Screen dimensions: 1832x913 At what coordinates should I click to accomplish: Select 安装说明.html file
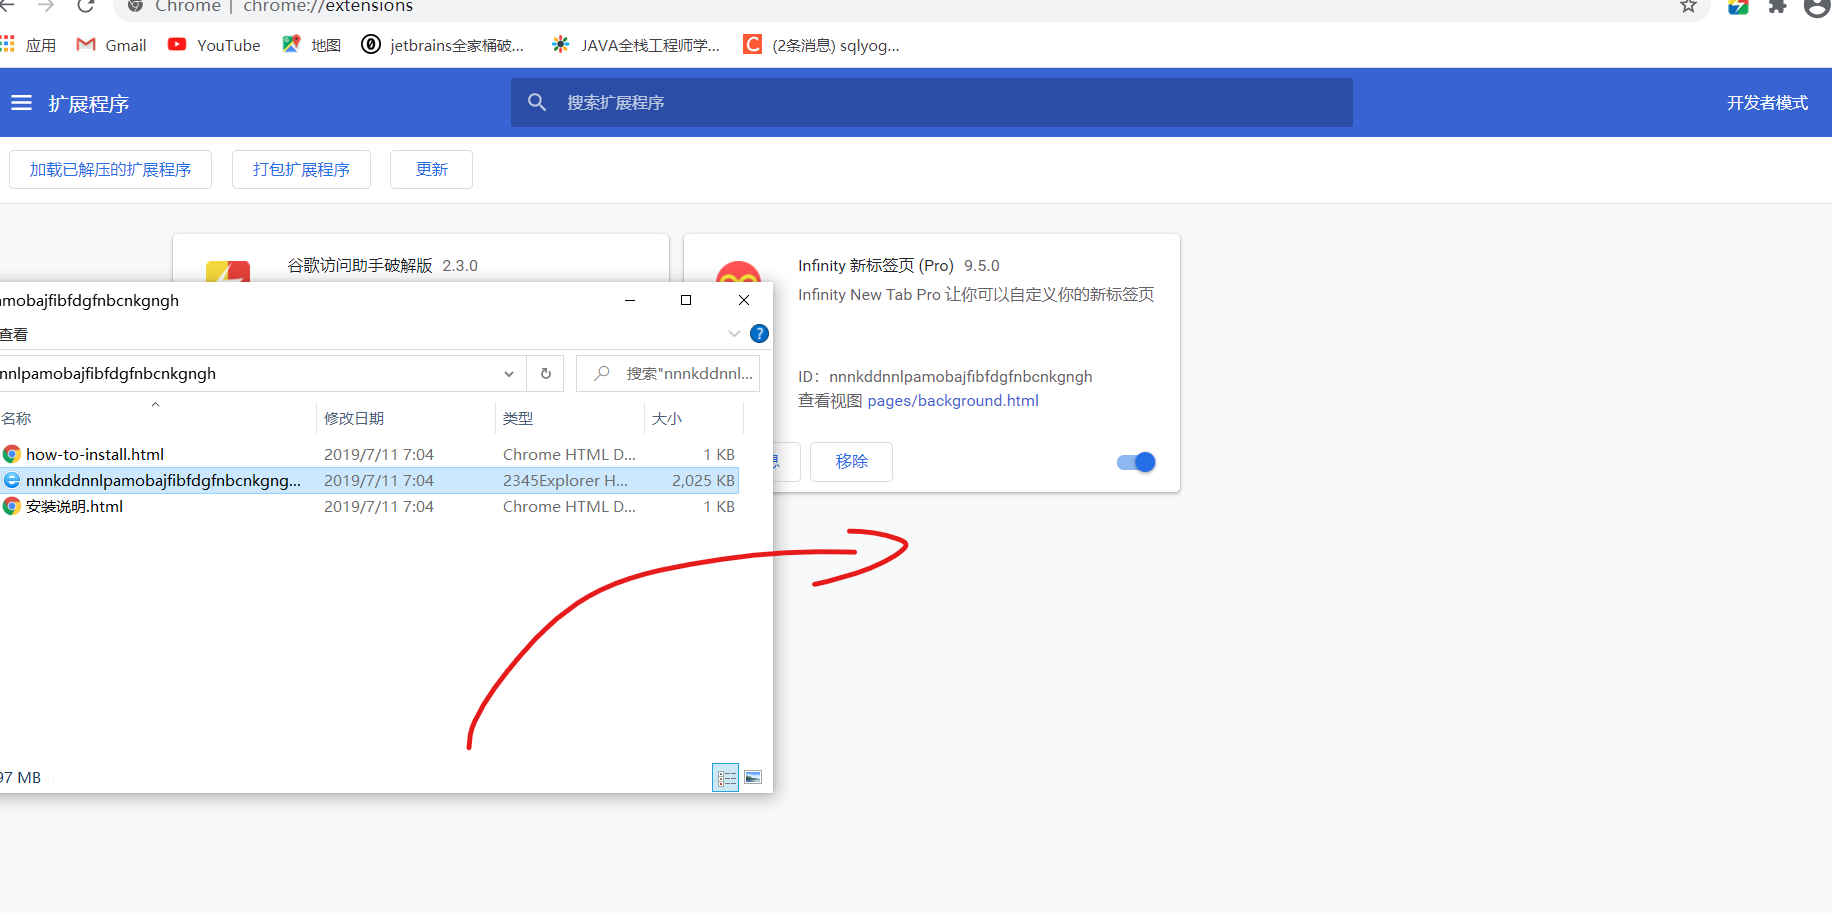[x=74, y=506]
